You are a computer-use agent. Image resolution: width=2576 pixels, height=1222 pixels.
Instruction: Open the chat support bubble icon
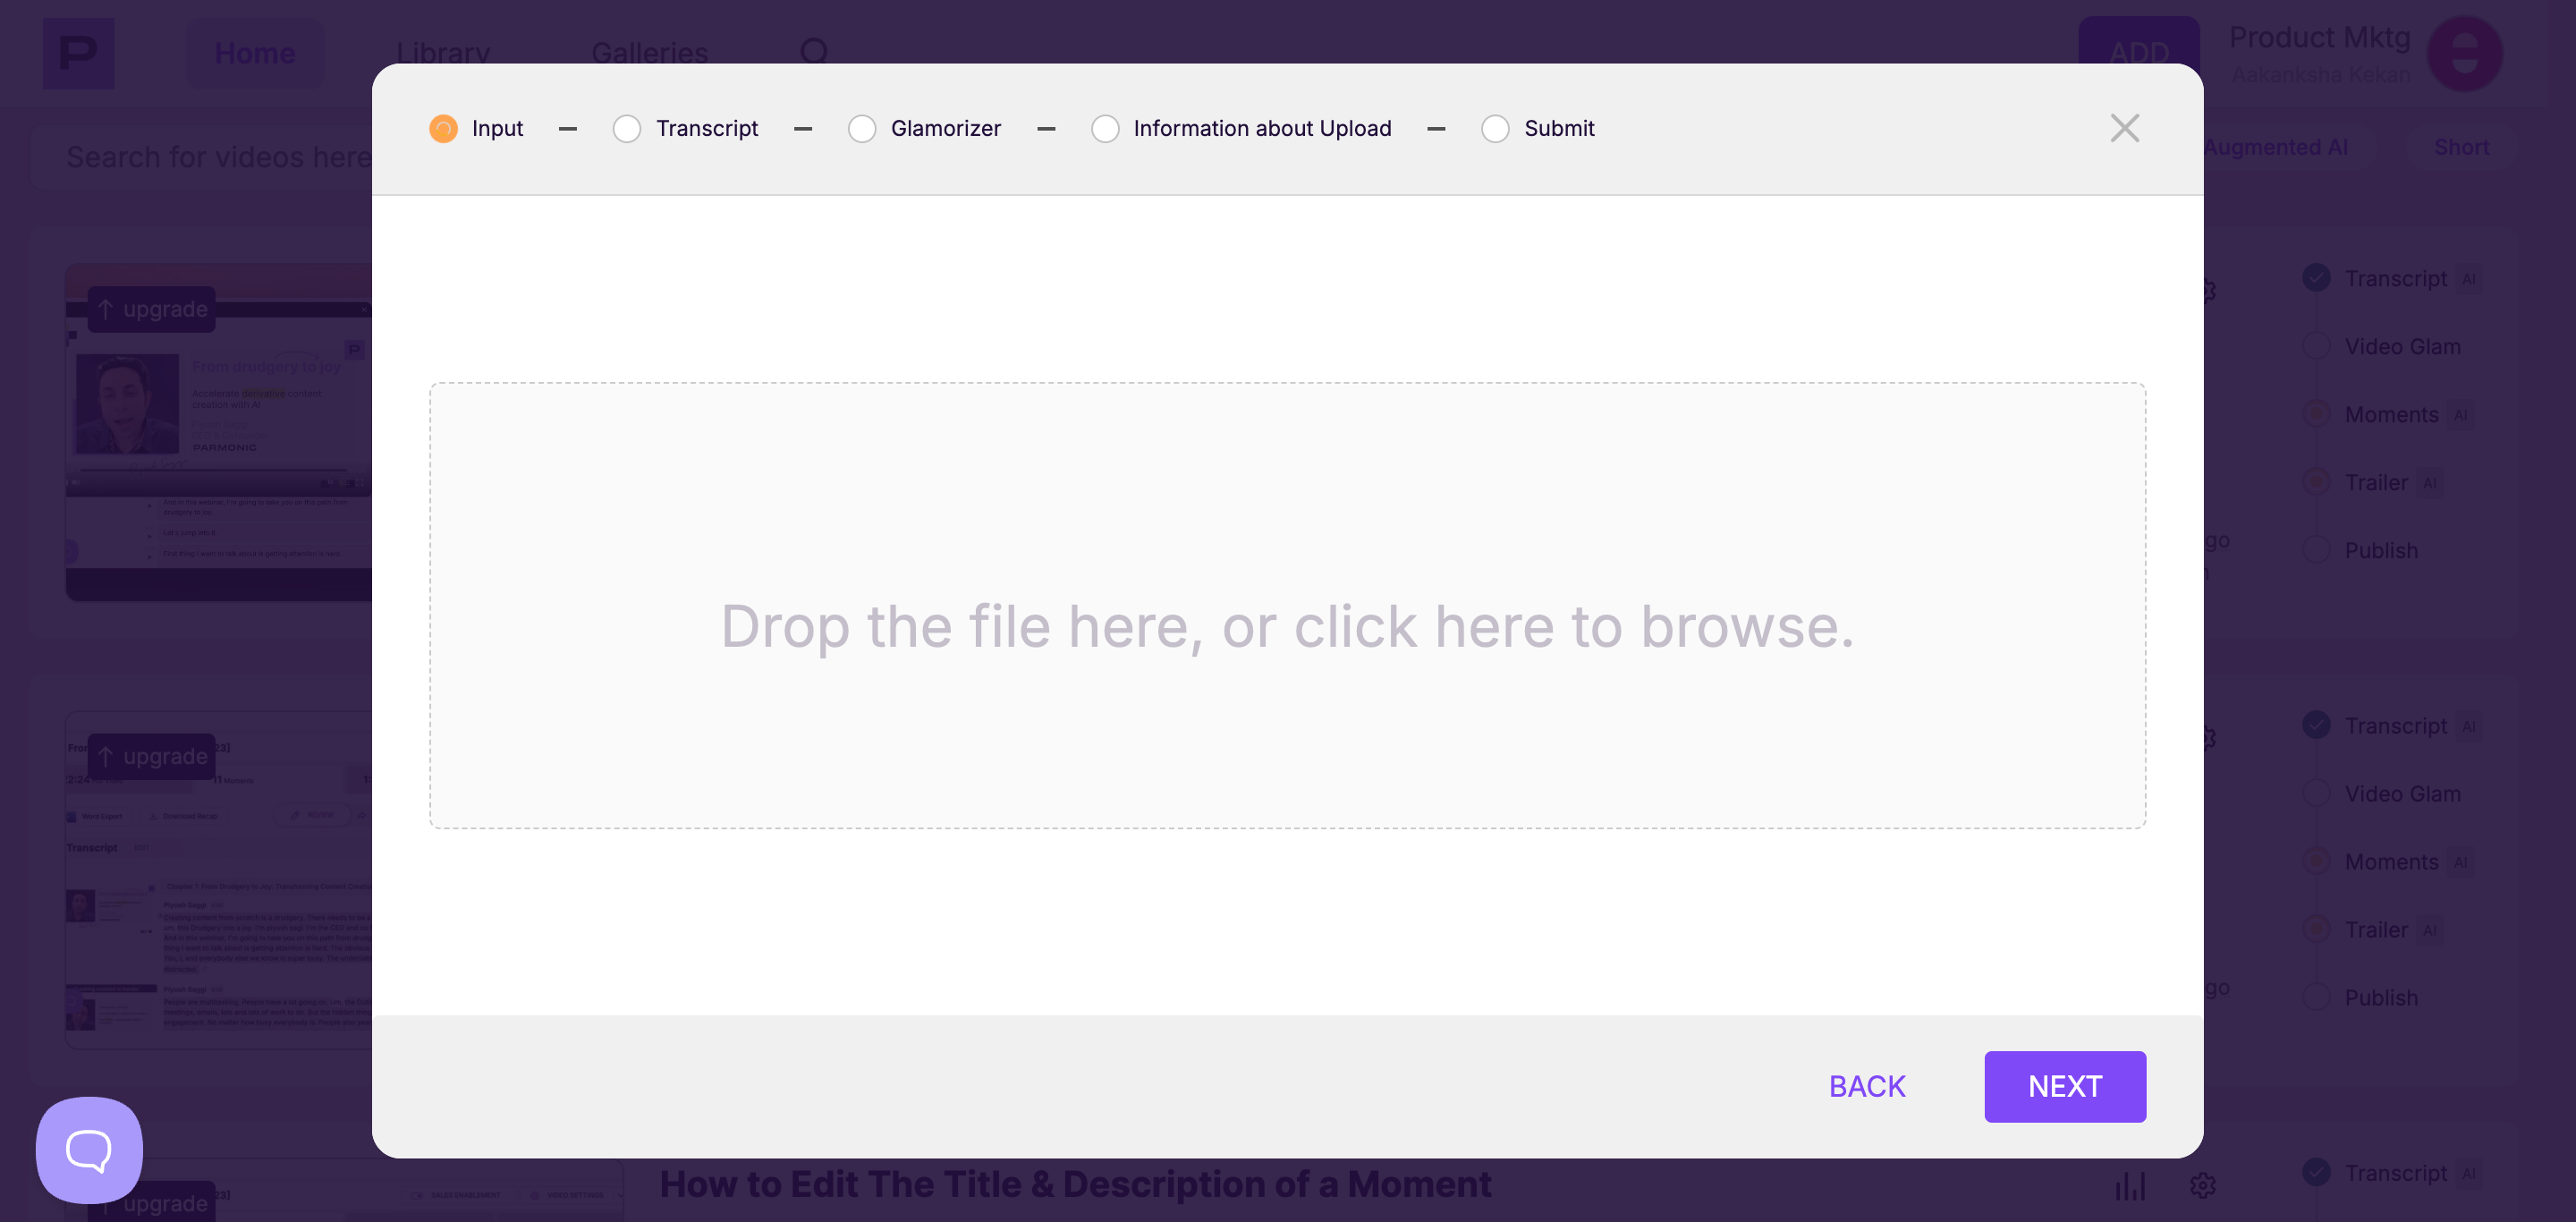[89, 1150]
